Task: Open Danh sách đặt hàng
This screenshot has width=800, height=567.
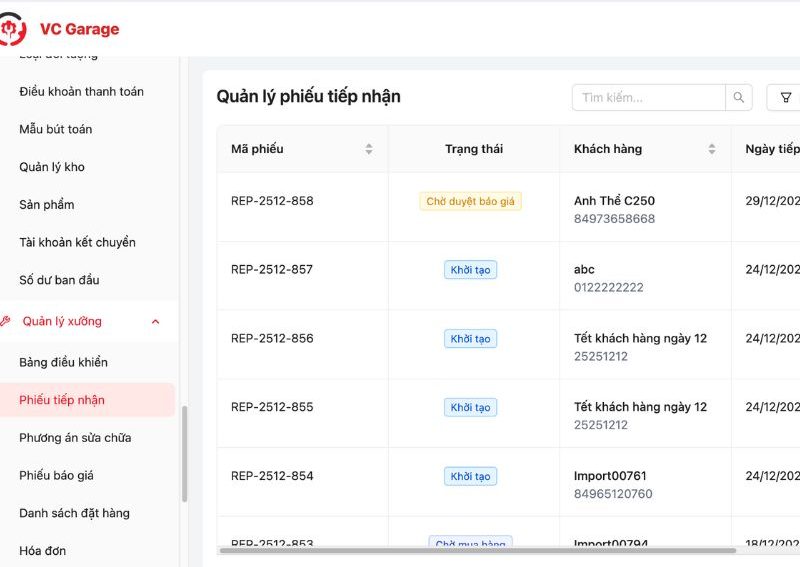Action: tap(74, 513)
